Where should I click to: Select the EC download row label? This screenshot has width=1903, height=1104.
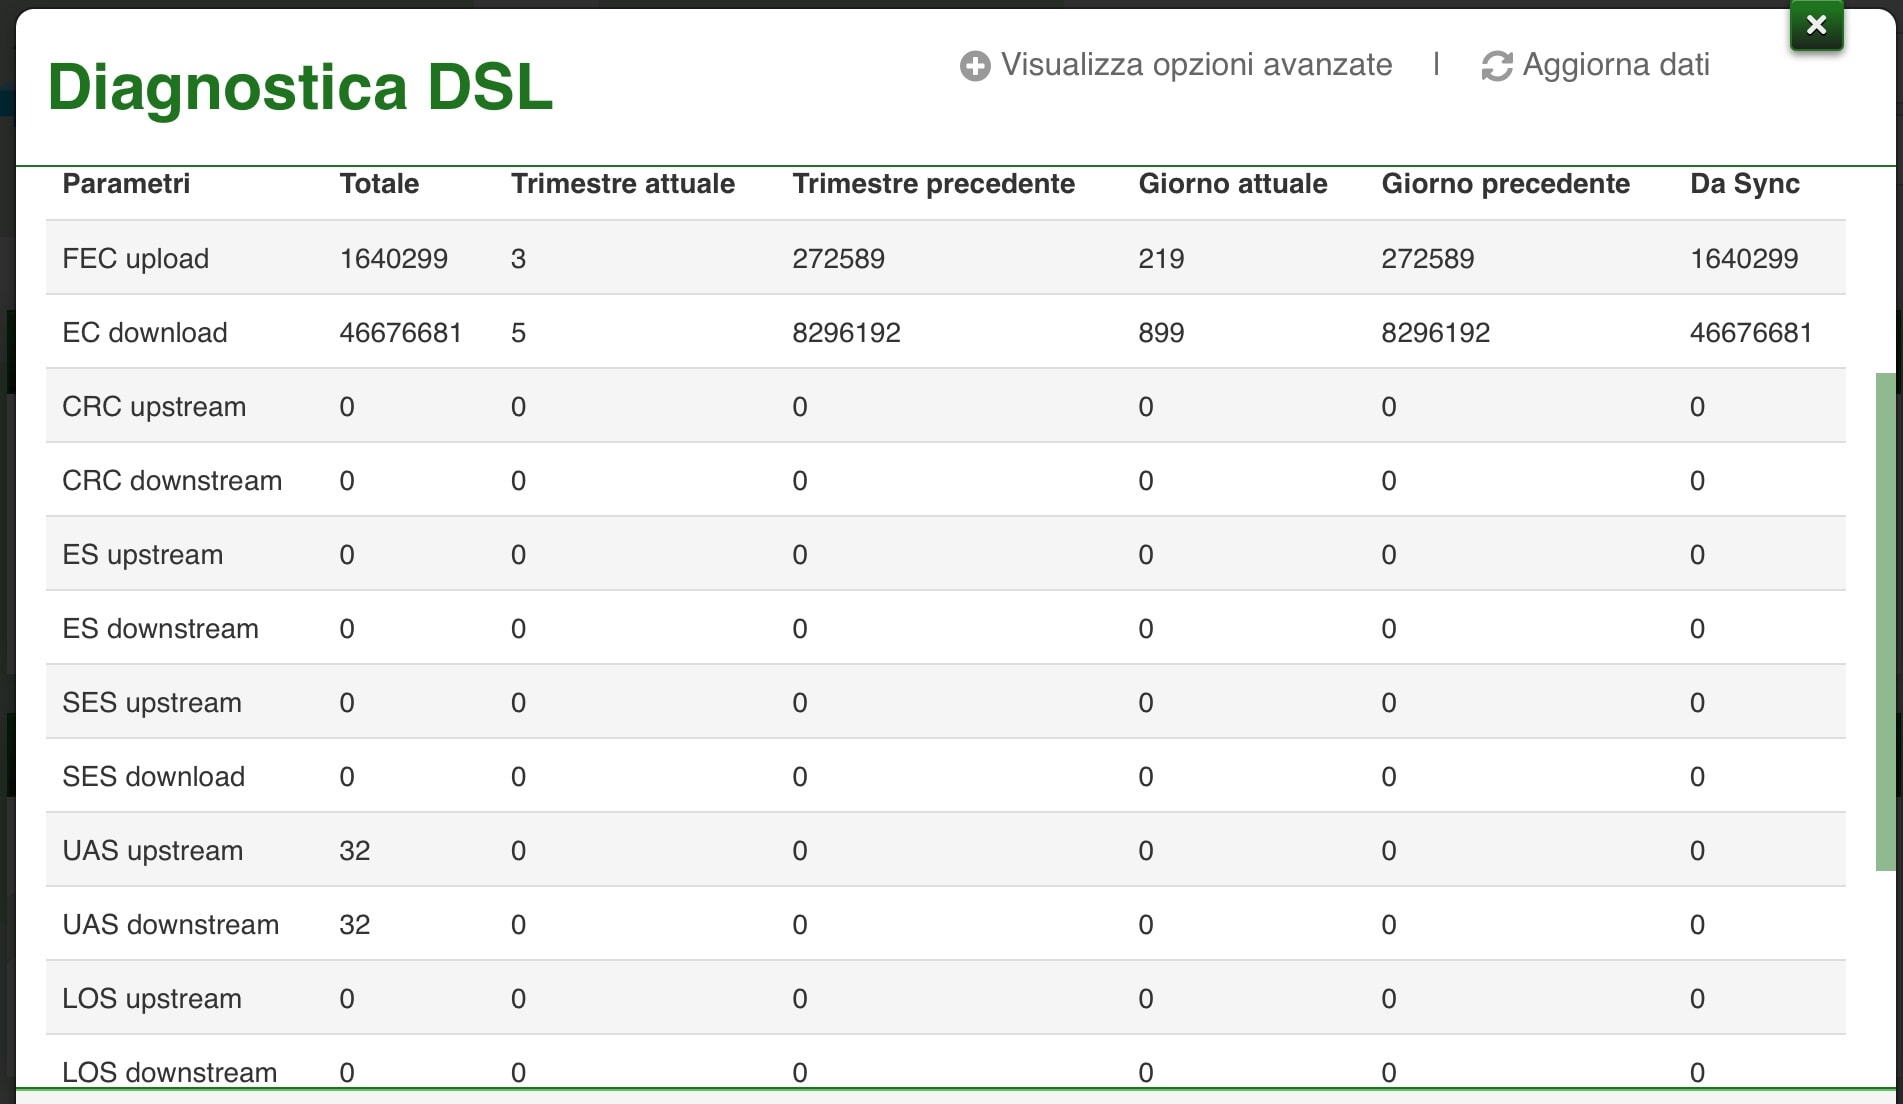145,333
